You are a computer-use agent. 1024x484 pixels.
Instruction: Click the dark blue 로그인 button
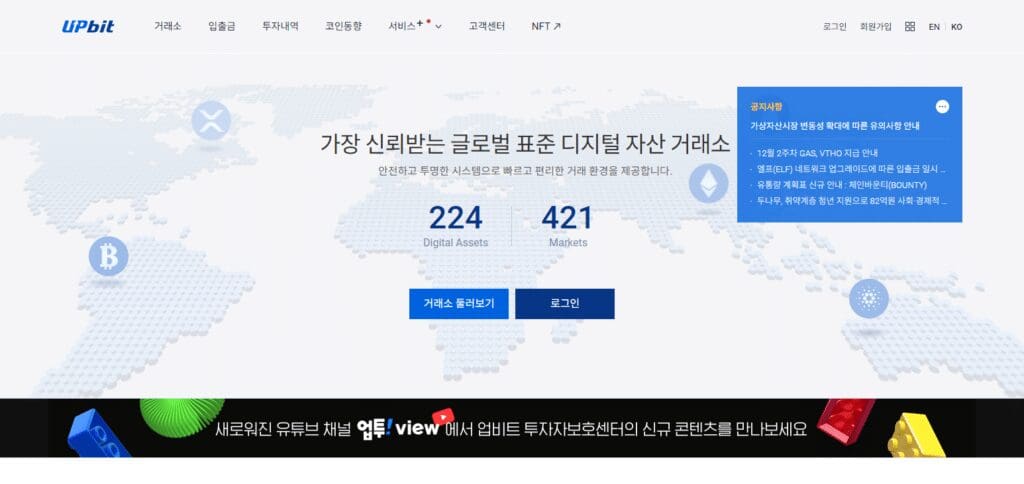(565, 304)
